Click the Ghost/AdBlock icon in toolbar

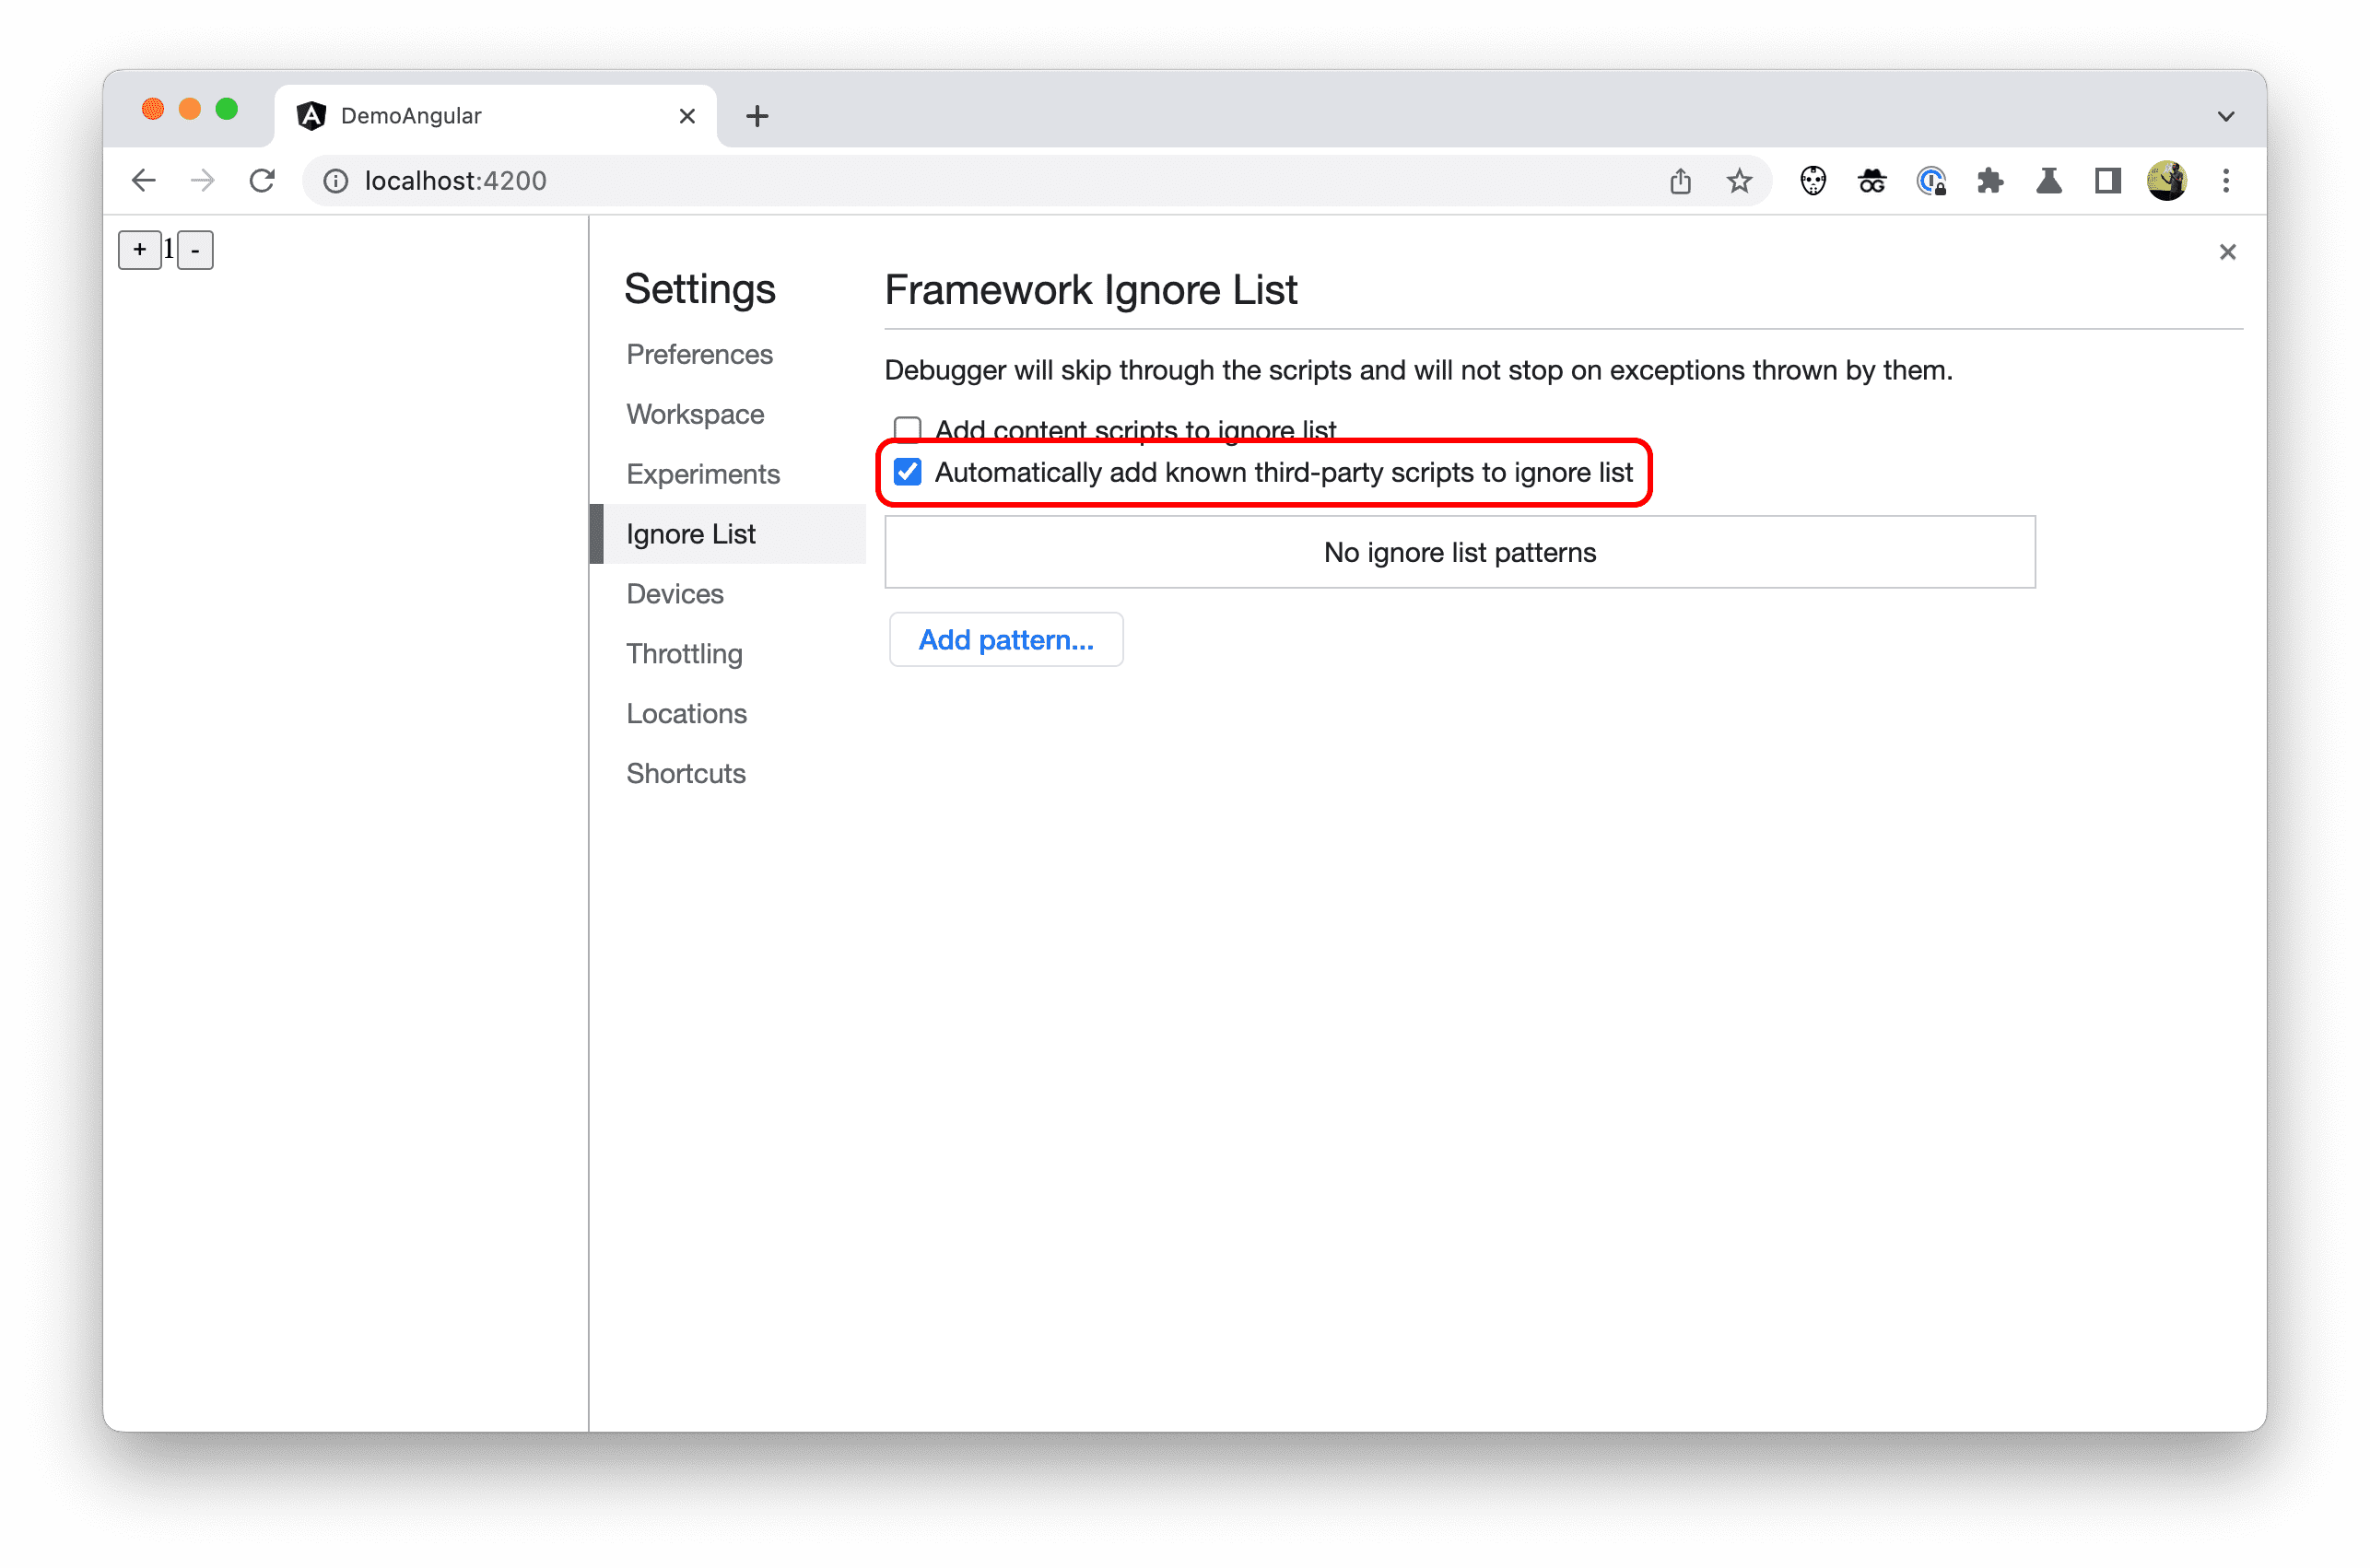pos(1812,181)
